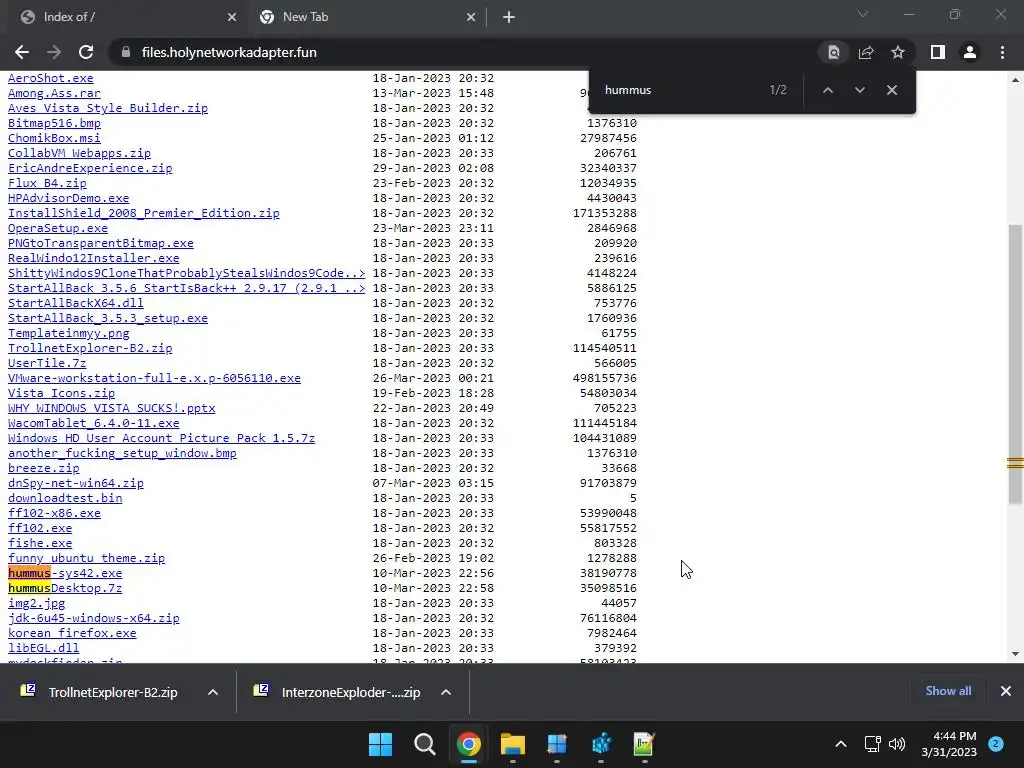Open the Chrome three-dot menu
Viewport: 1024px width, 768px height.
pyautogui.click(x=1002, y=52)
